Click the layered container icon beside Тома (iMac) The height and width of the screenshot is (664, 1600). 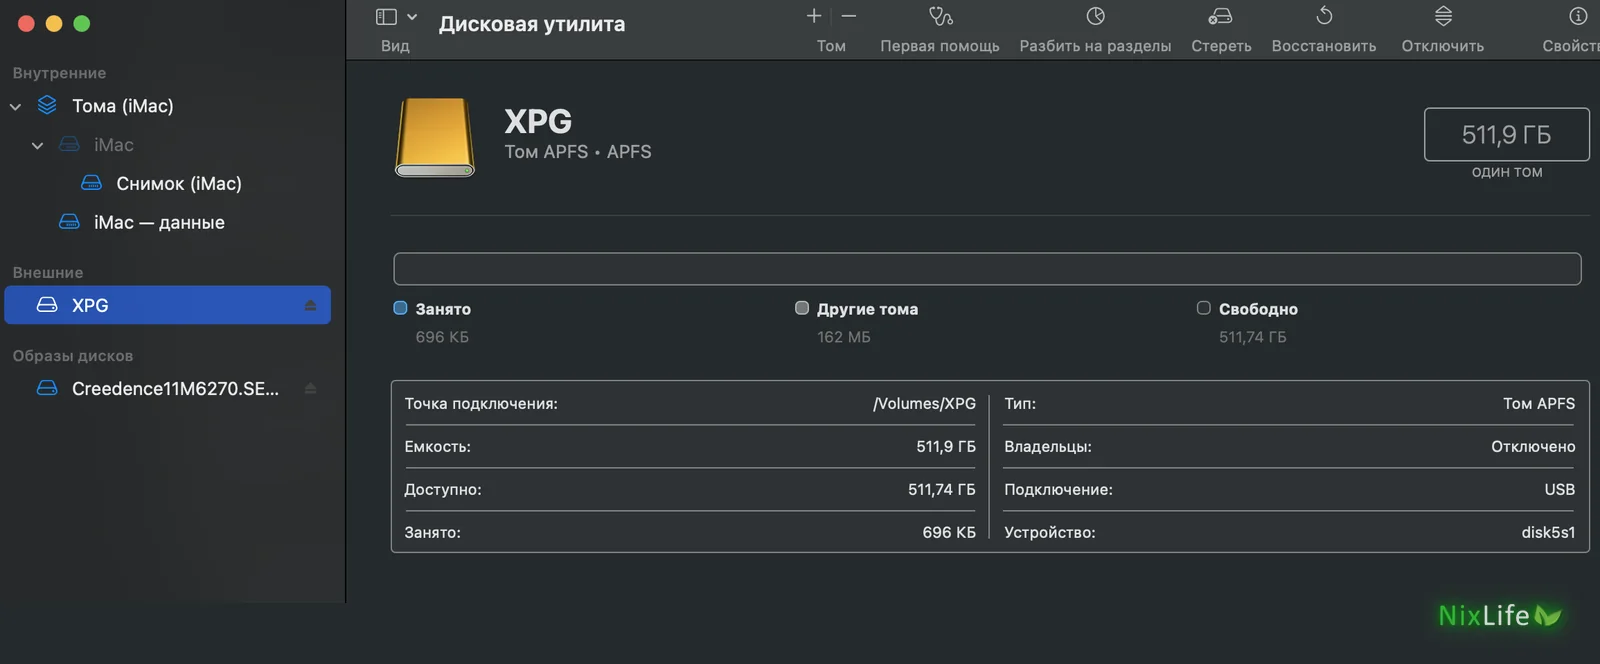(x=47, y=105)
